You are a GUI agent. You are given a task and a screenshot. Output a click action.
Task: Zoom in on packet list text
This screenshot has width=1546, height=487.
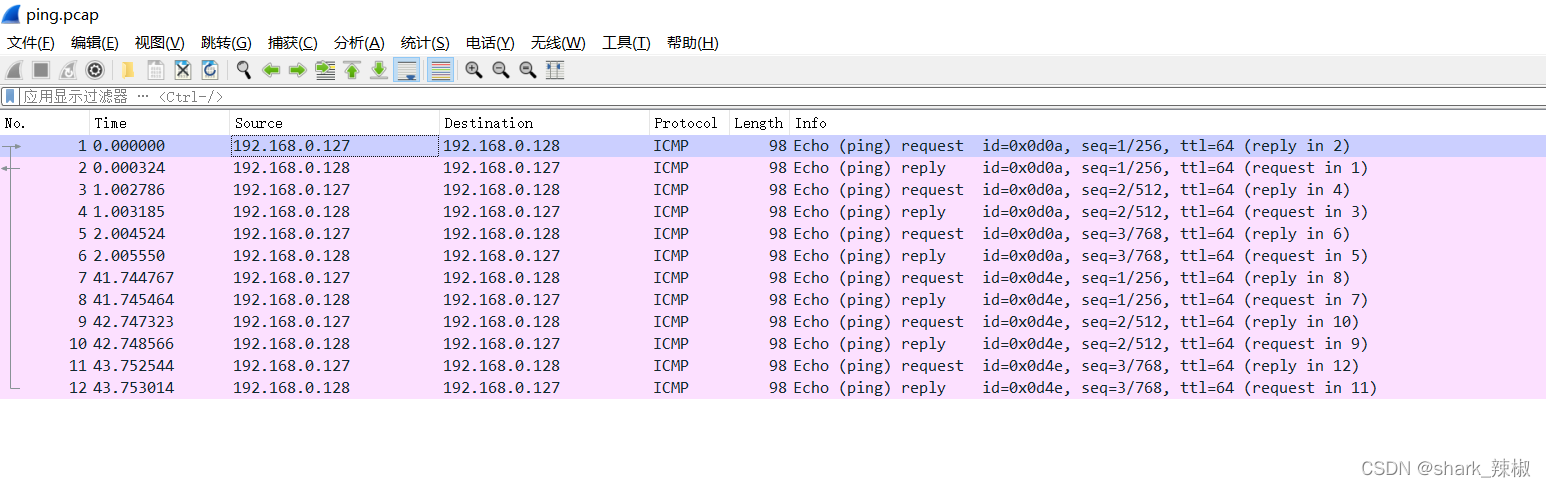pyautogui.click(x=474, y=70)
